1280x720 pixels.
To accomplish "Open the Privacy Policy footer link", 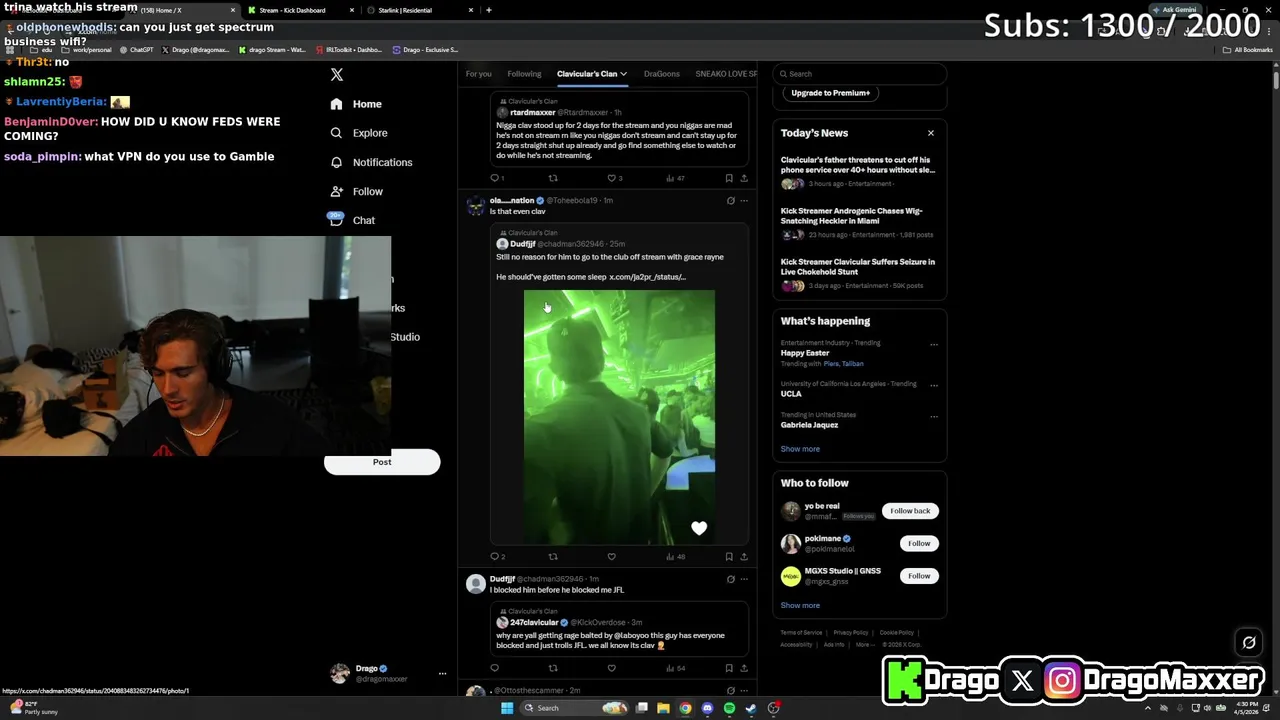I will [x=851, y=632].
